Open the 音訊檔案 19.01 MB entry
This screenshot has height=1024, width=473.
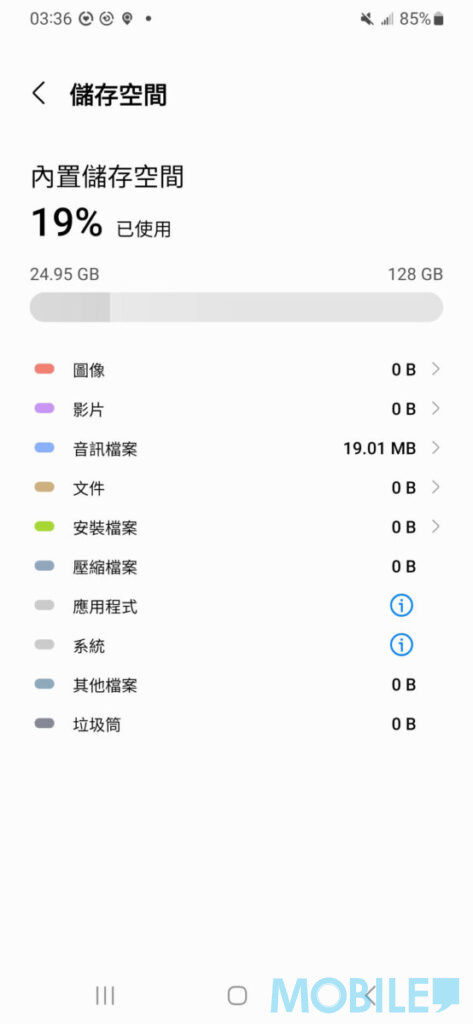pyautogui.click(x=236, y=448)
